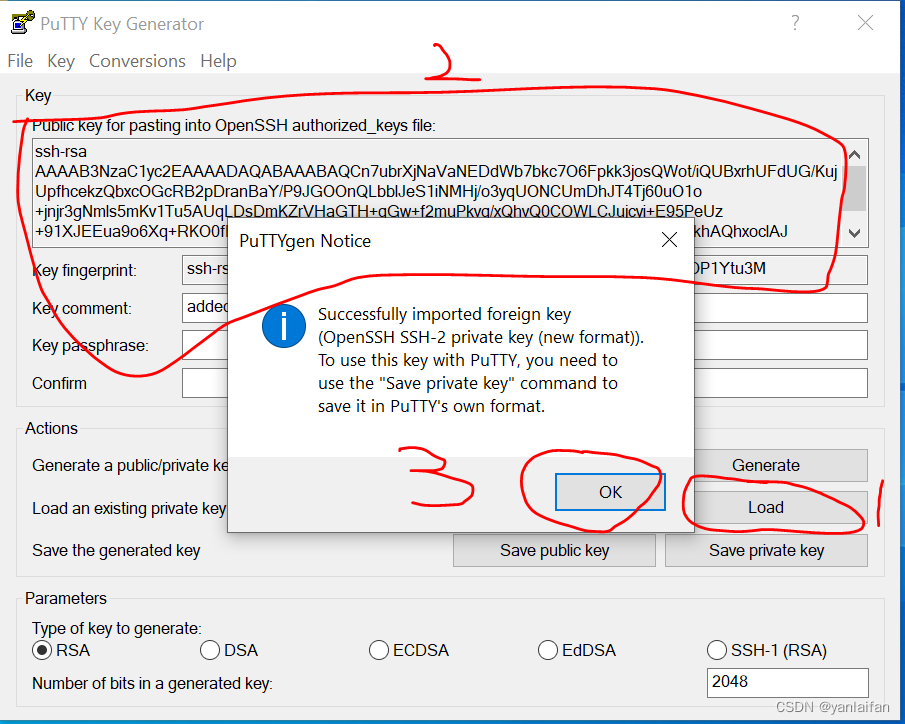Open the Key menu

point(60,61)
